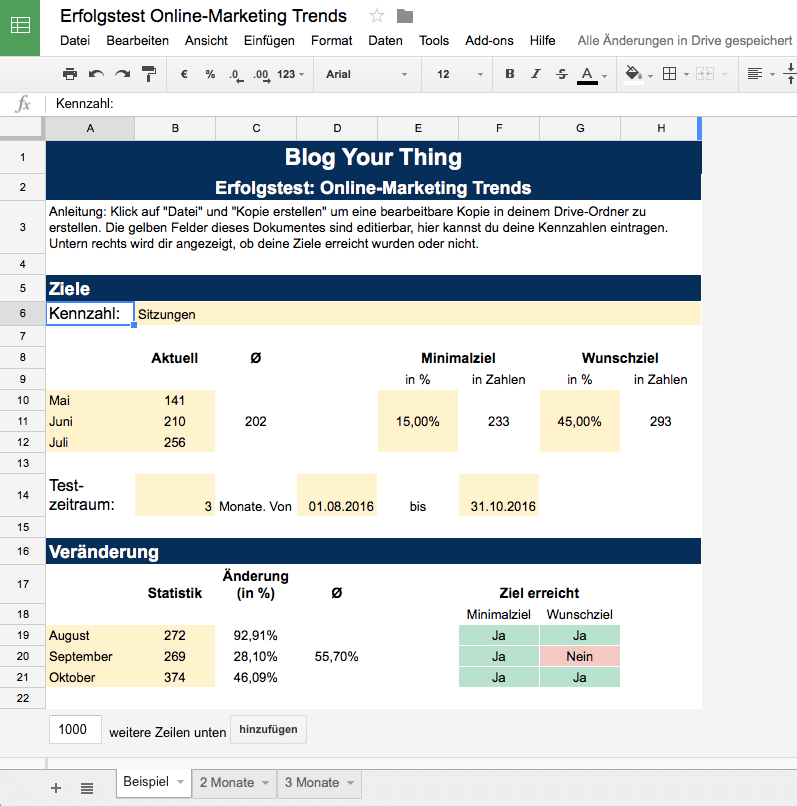Click the Redo arrow
Screen dimensions: 797x806
coord(122,74)
